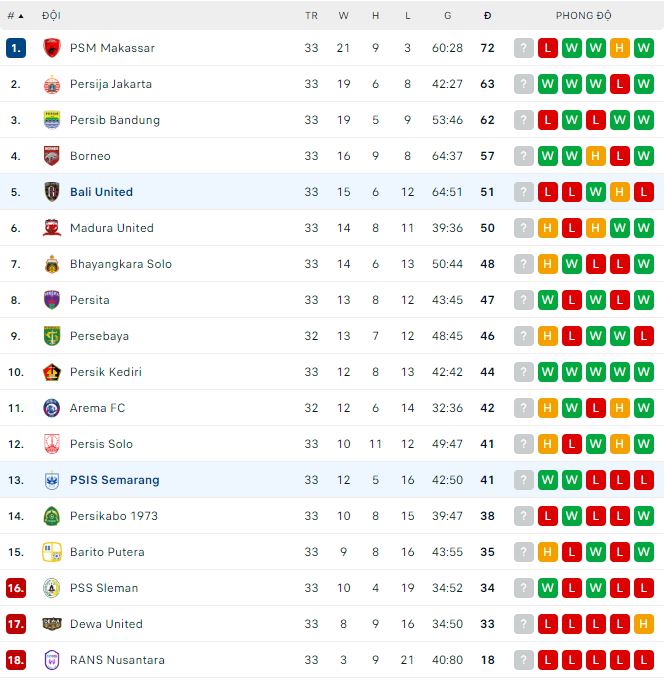The height and width of the screenshot is (681, 665).
Task: Click the Borneo club crest
Action: [52, 156]
